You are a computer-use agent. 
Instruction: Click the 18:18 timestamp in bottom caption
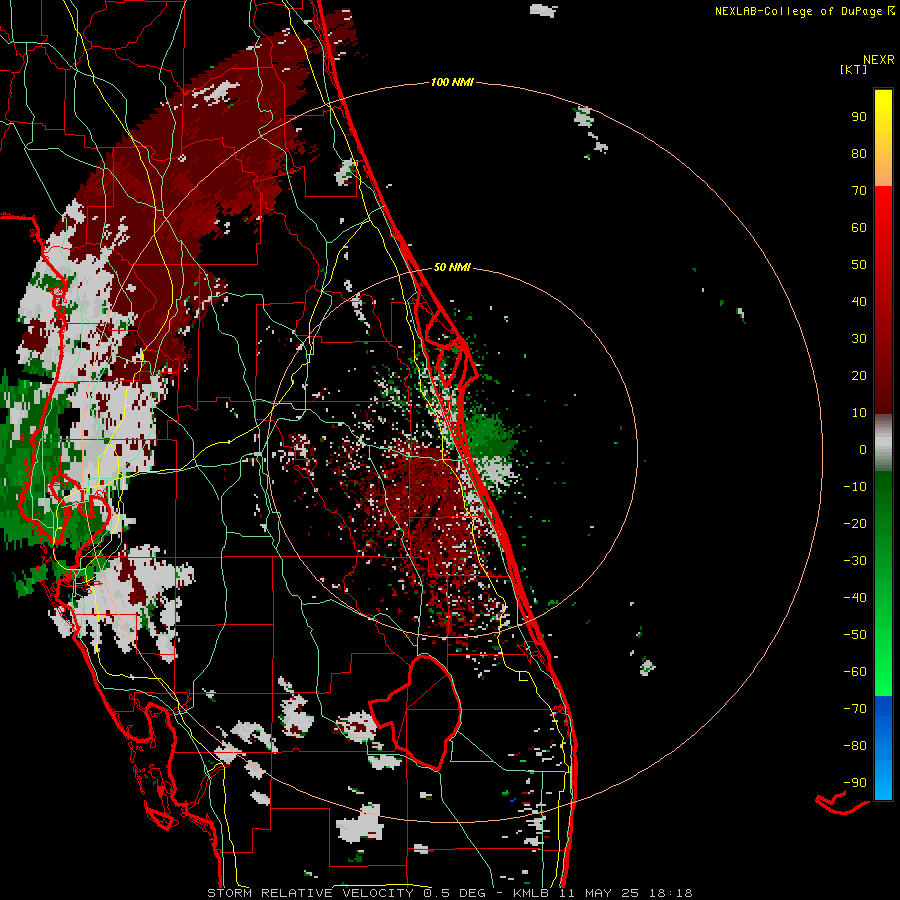(x=671, y=893)
